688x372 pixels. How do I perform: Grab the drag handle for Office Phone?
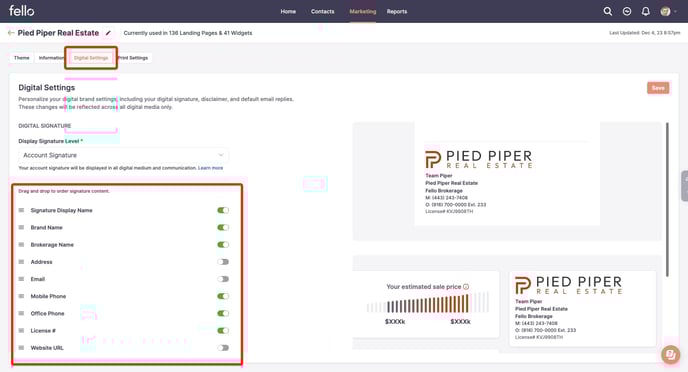[21, 313]
